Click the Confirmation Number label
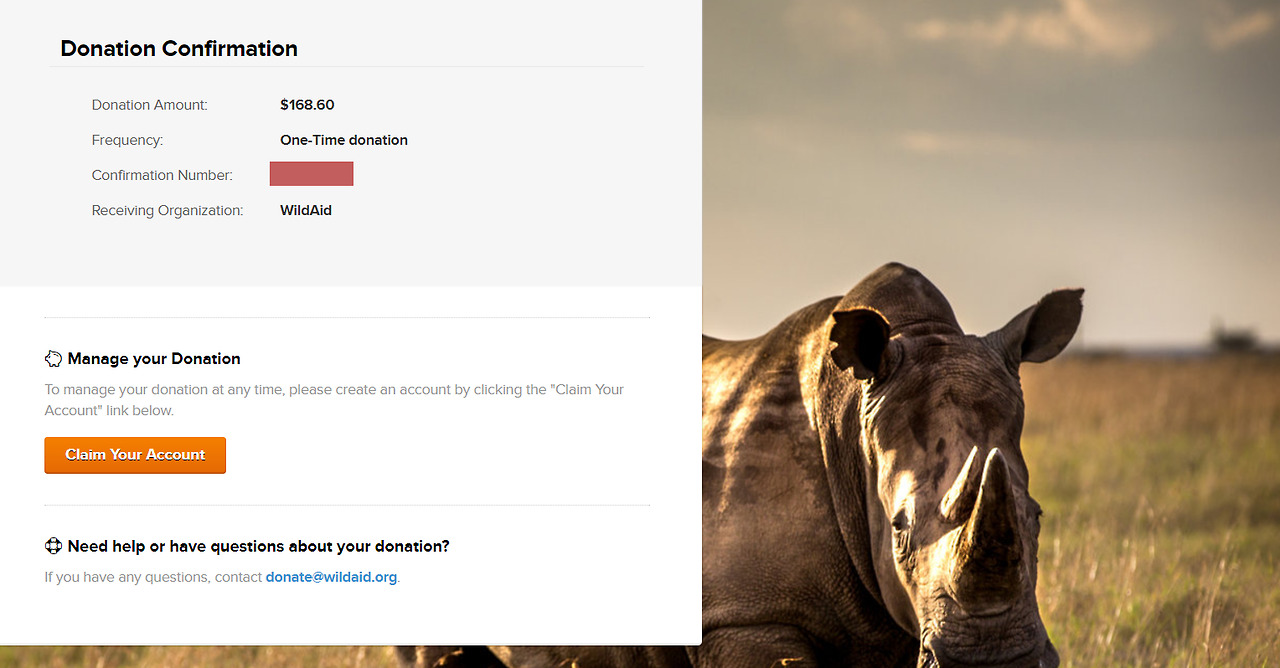 point(162,176)
